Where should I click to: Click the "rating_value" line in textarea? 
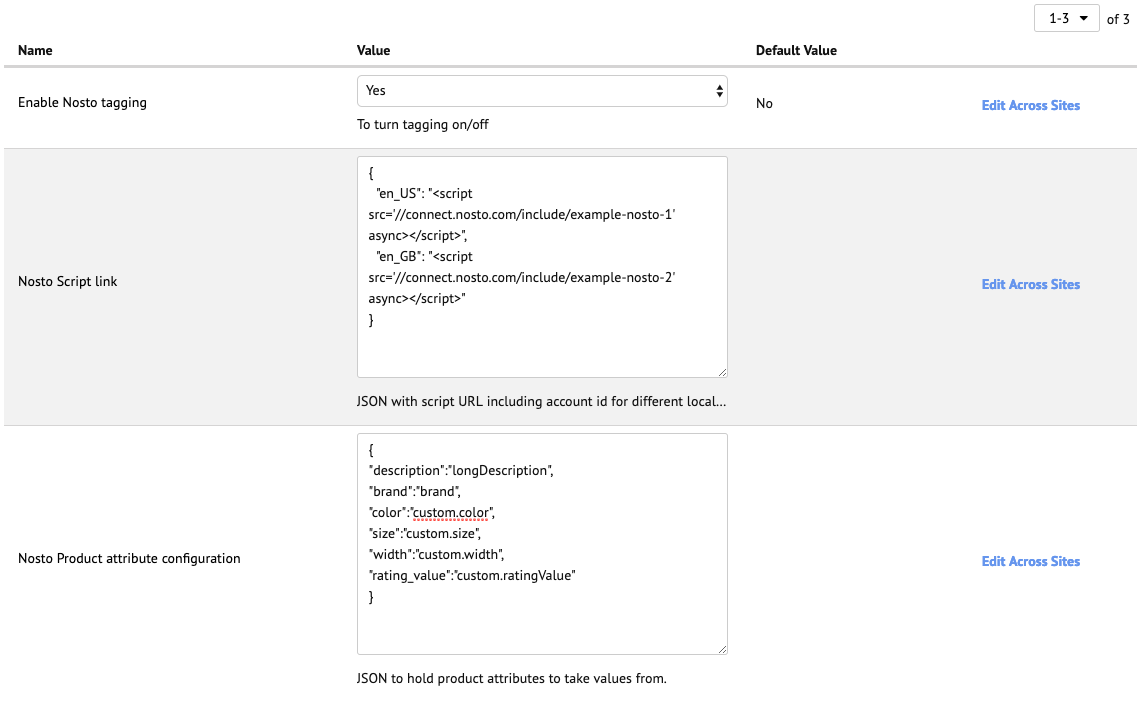click(472, 575)
